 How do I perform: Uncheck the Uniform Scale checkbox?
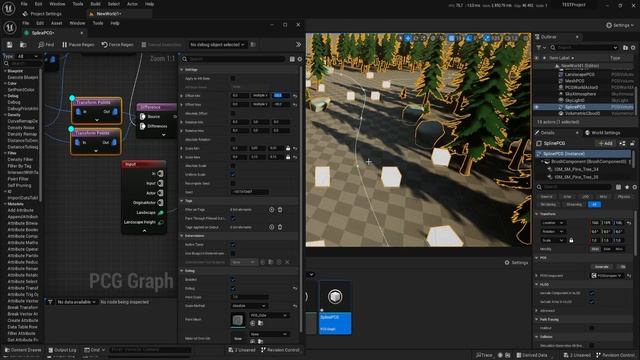[233, 174]
